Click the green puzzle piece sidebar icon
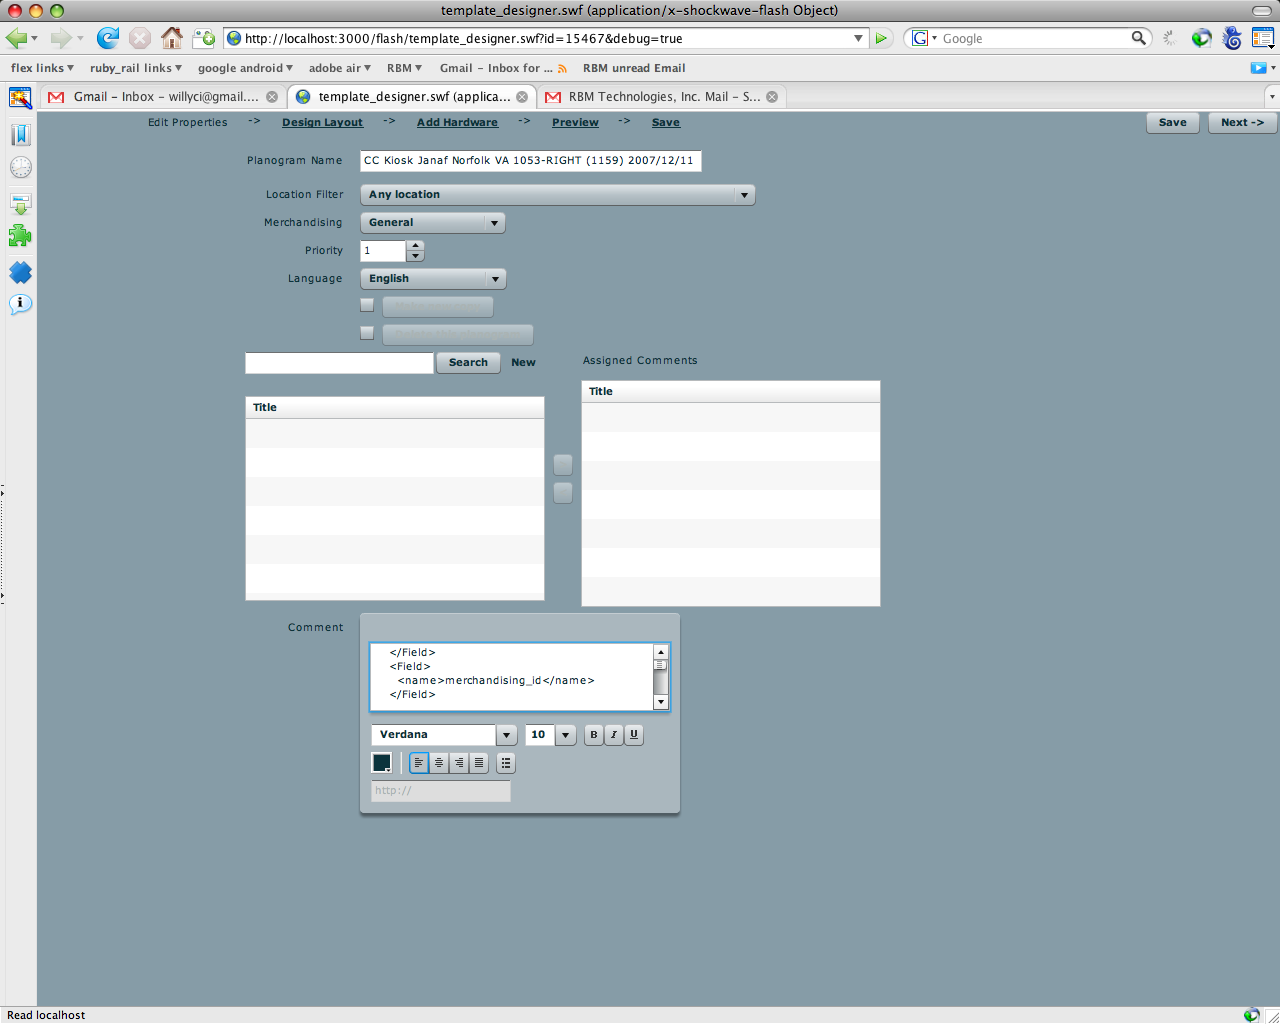 pos(20,237)
